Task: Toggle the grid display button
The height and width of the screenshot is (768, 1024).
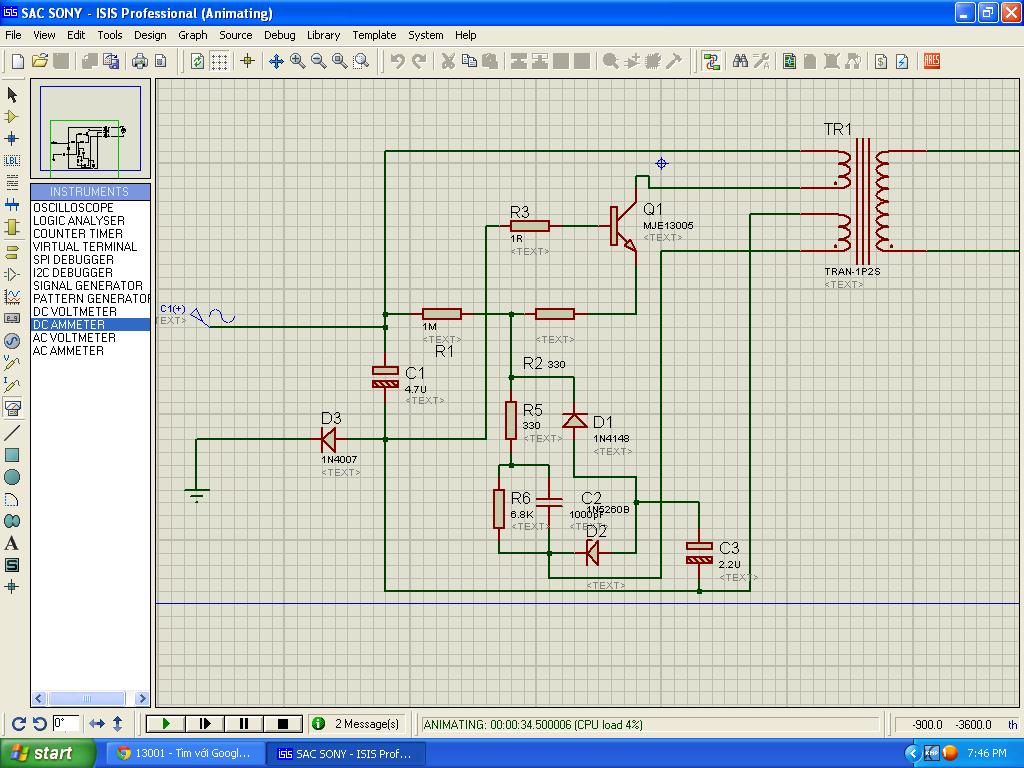Action: click(x=219, y=62)
